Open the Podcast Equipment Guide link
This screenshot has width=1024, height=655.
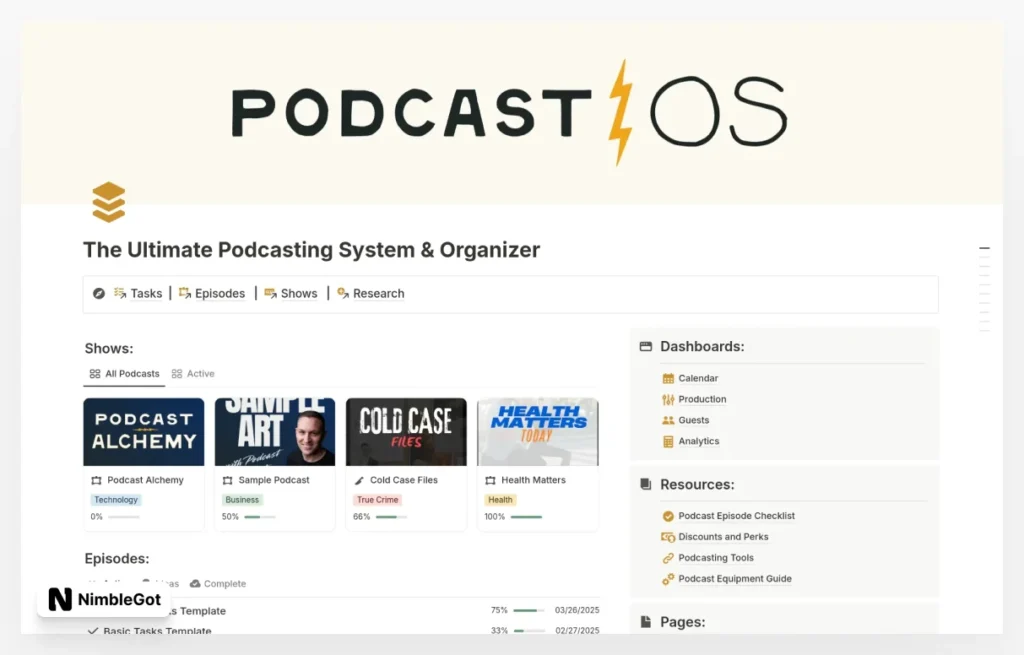[735, 579]
